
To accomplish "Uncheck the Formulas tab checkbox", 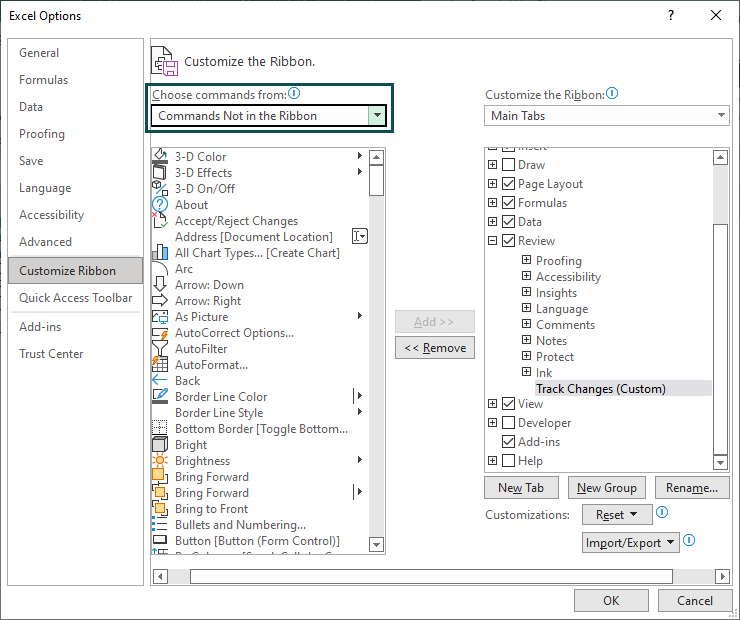I will click(508, 202).
